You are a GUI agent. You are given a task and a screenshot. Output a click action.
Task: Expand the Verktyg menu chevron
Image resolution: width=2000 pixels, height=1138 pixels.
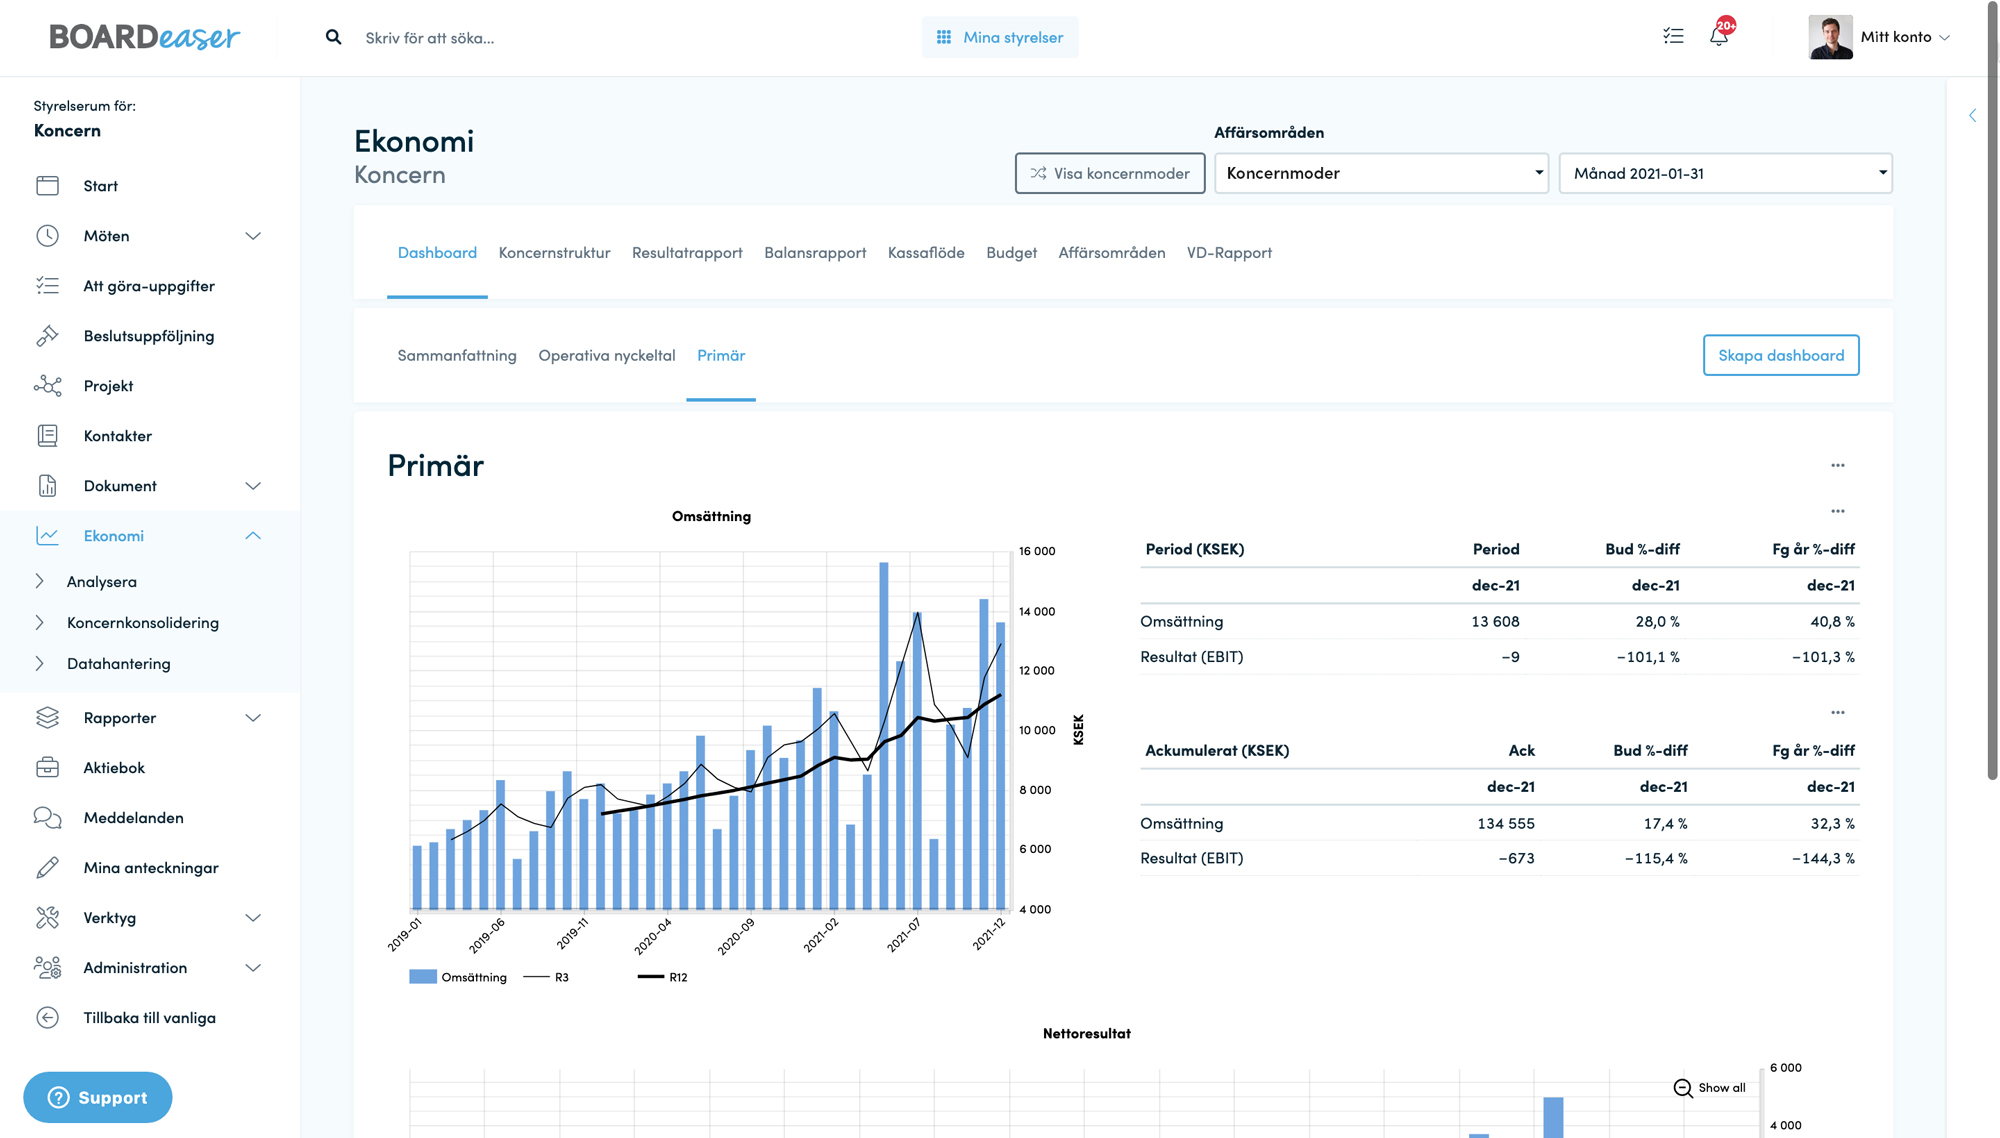pos(253,918)
